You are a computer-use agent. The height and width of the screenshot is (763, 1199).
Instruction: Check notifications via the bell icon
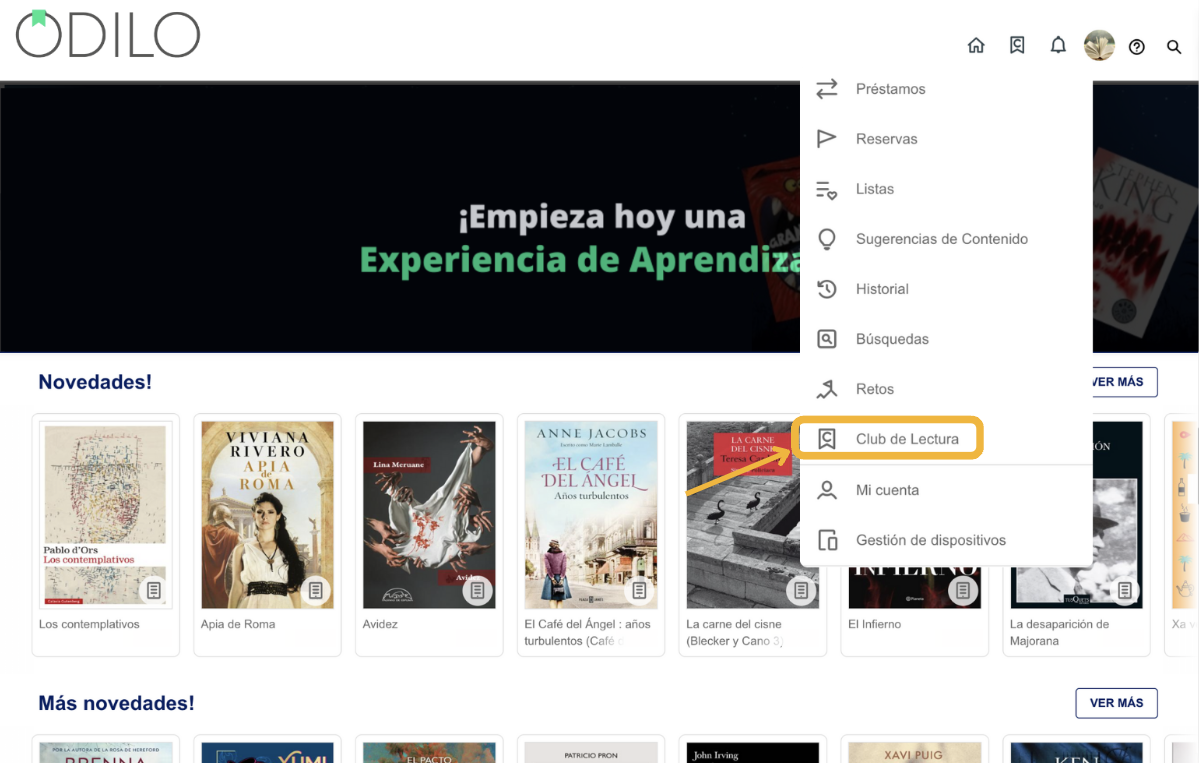pyautogui.click(x=1058, y=45)
